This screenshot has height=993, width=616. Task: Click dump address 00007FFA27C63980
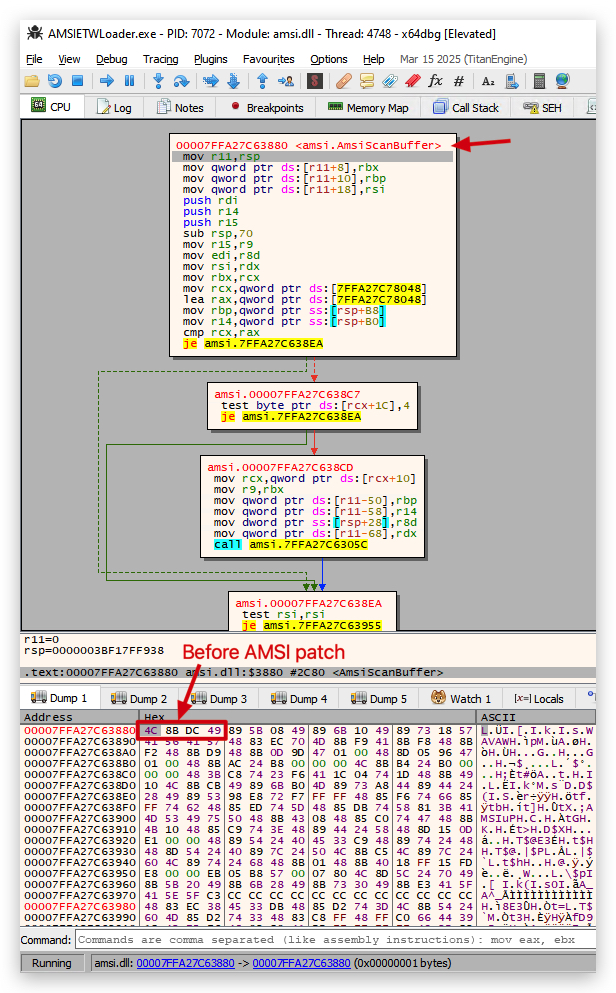[80, 906]
